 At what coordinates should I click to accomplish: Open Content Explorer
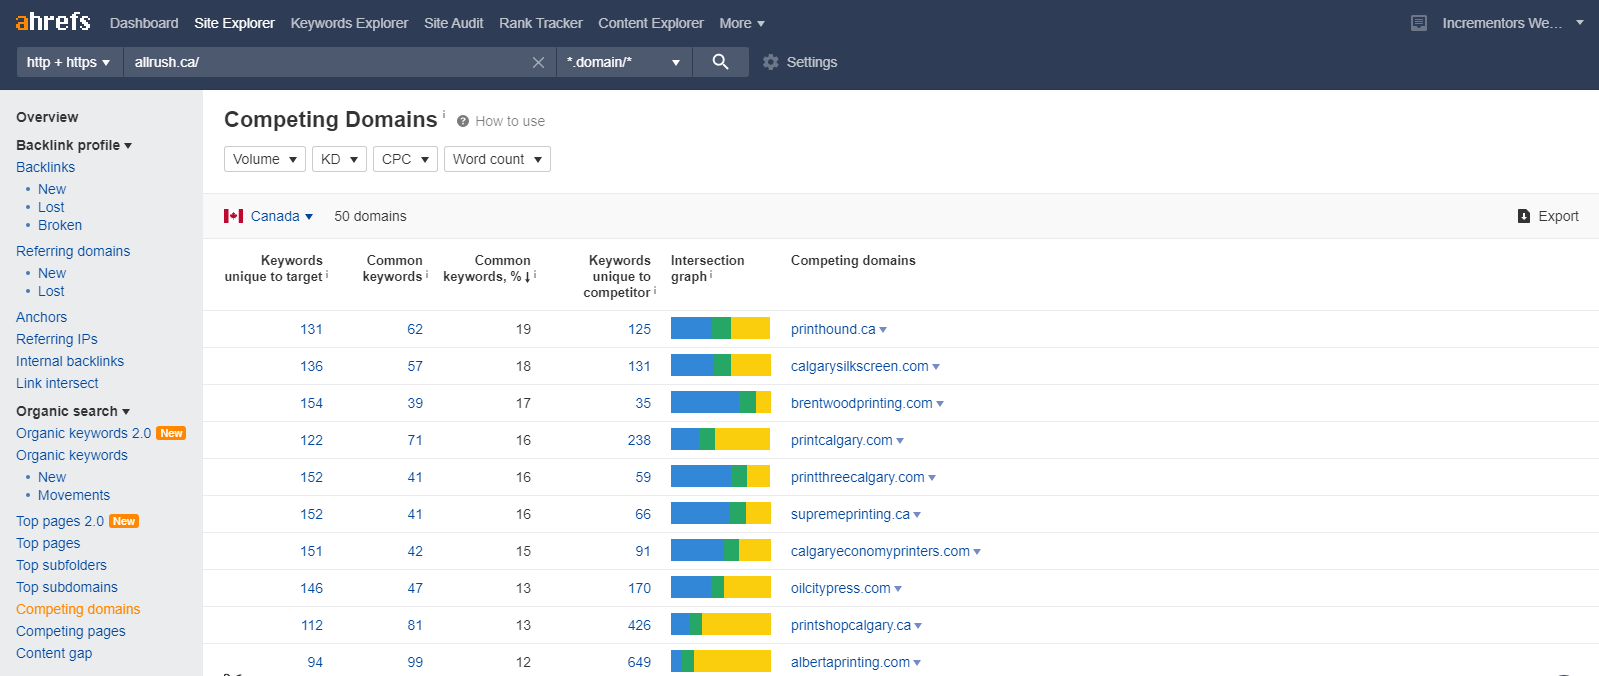pos(651,23)
